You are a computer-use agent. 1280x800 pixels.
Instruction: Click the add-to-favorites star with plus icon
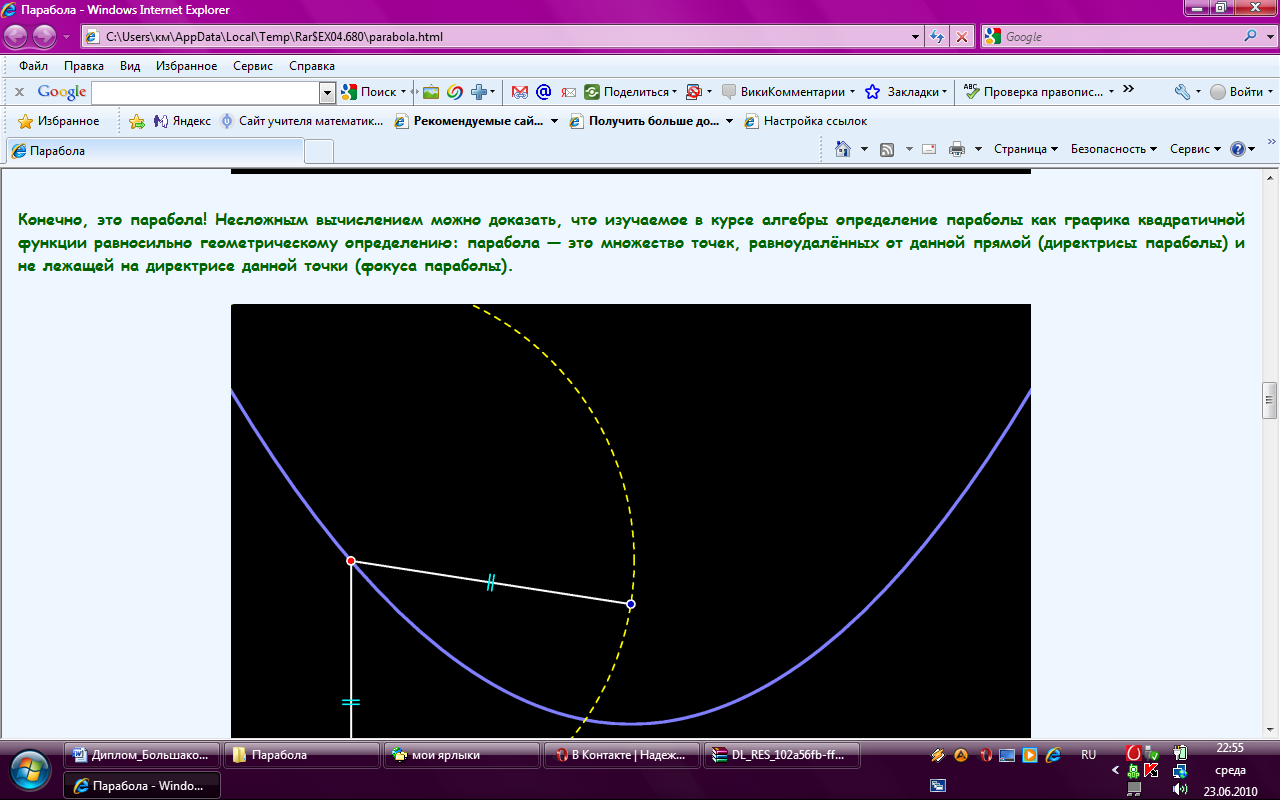tap(138, 121)
